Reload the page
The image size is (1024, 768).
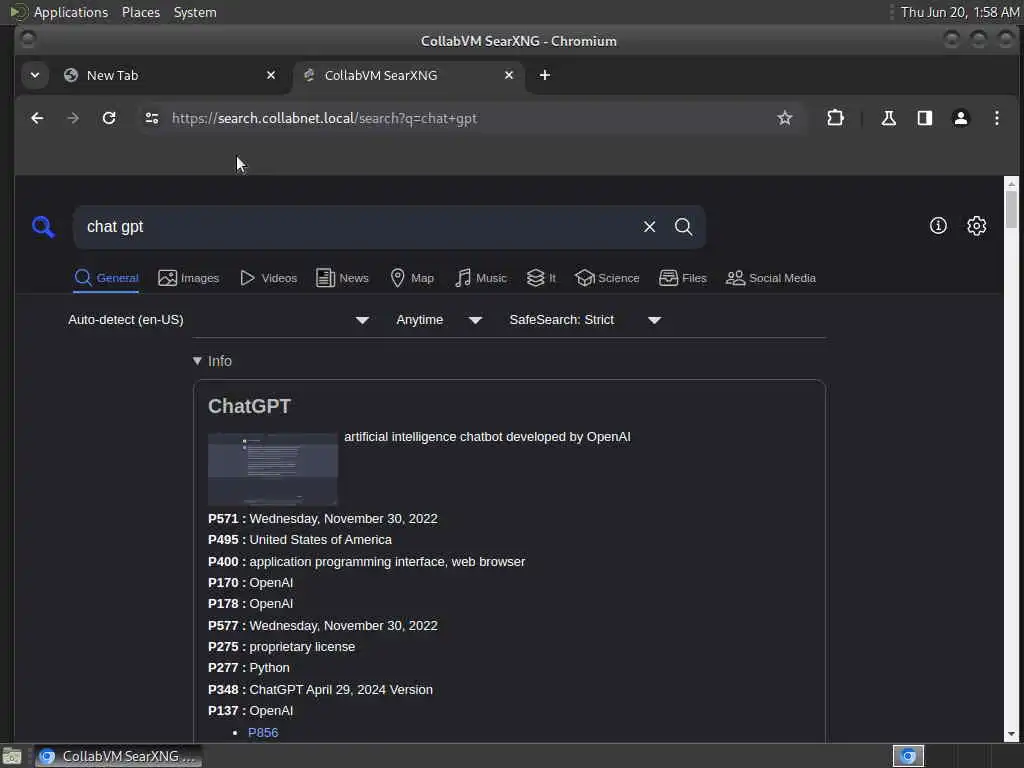pyautogui.click(x=109, y=118)
